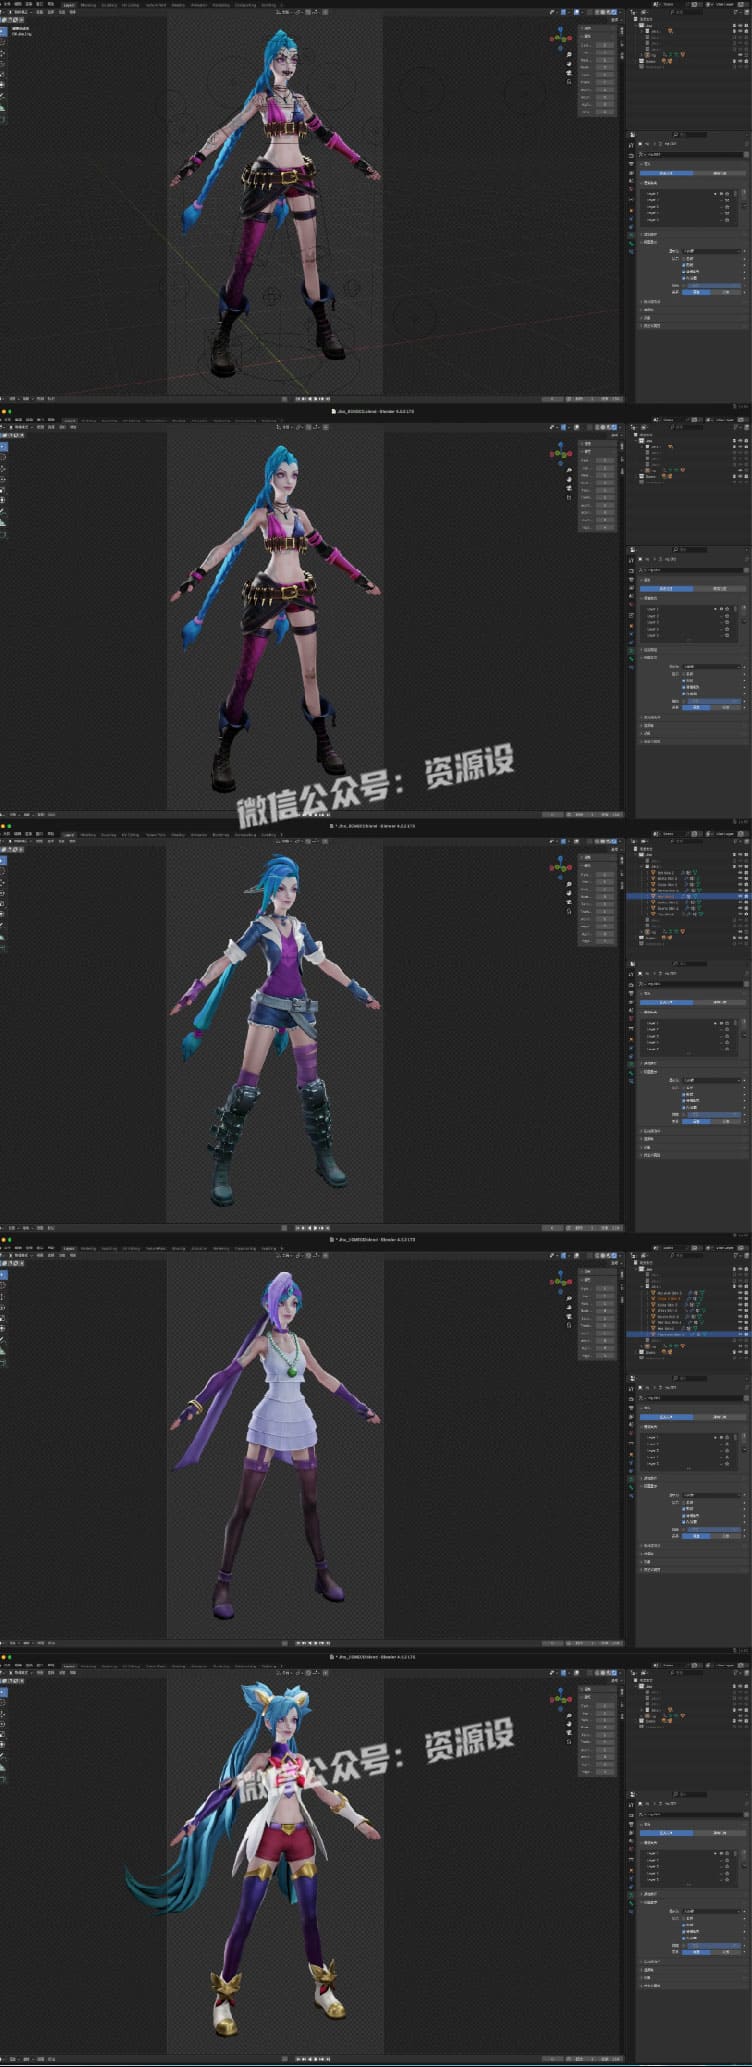The width and height of the screenshot is (752, 2067).
Task: Adjust the blue Axes position slider in bottom Star Guardian window
Action: point(714,1945)
